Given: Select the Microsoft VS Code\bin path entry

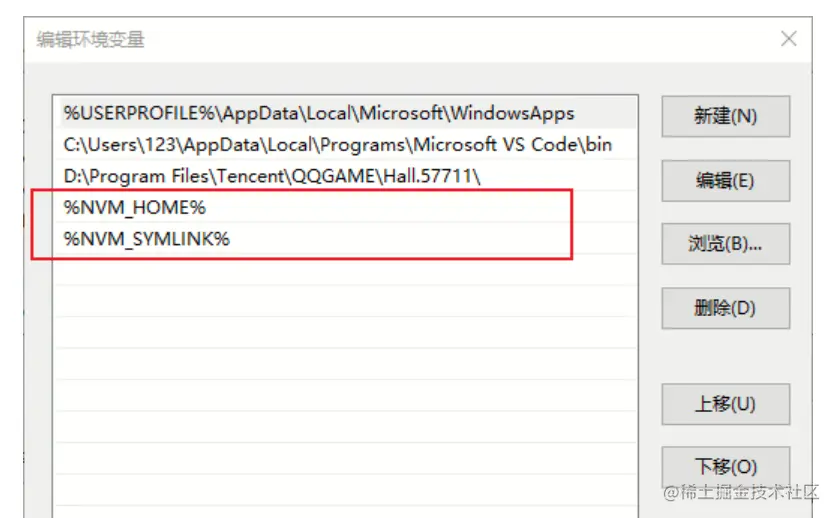Looking at the screenshot, I should click(x=337, y=144).
